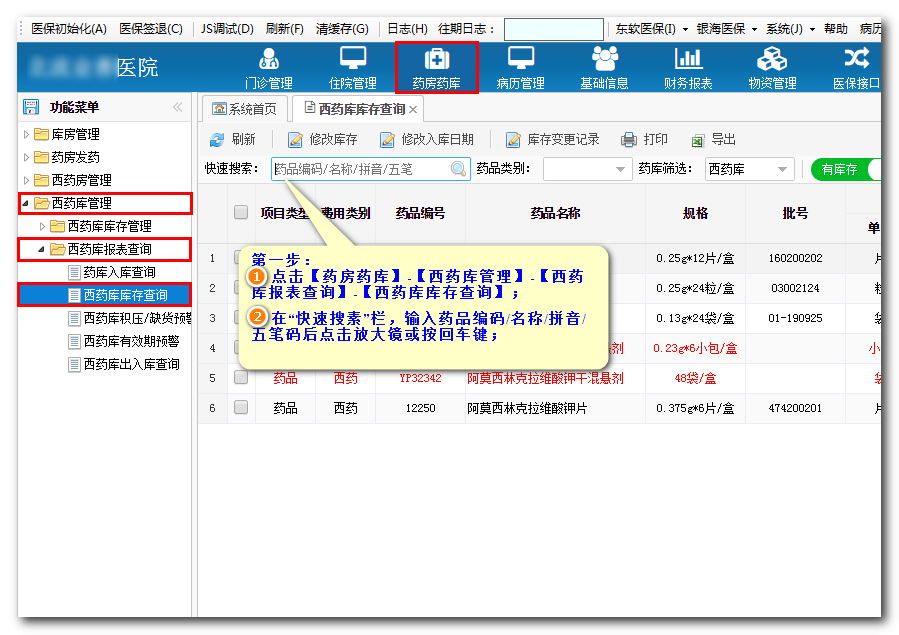Open 西药库库存查询 in the sidebar tree
The height and width of the screenshot is (635, 899).
point(125,295)
